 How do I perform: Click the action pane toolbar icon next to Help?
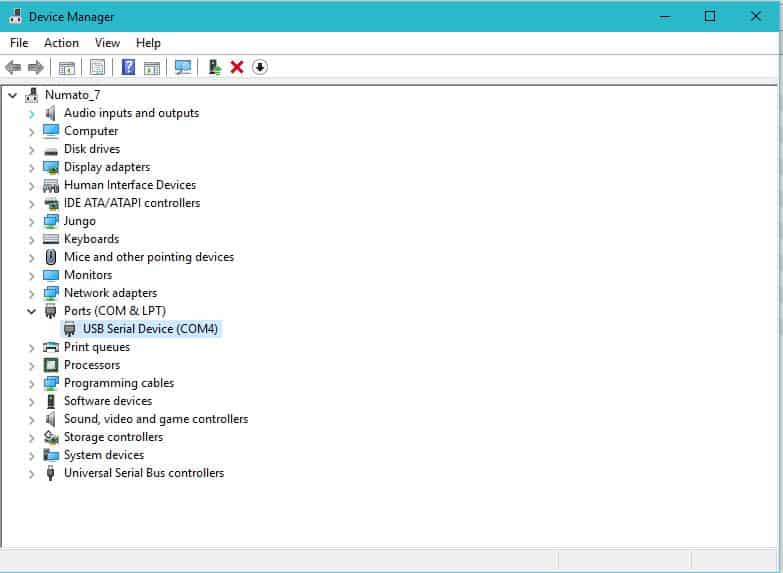point(152,67)
